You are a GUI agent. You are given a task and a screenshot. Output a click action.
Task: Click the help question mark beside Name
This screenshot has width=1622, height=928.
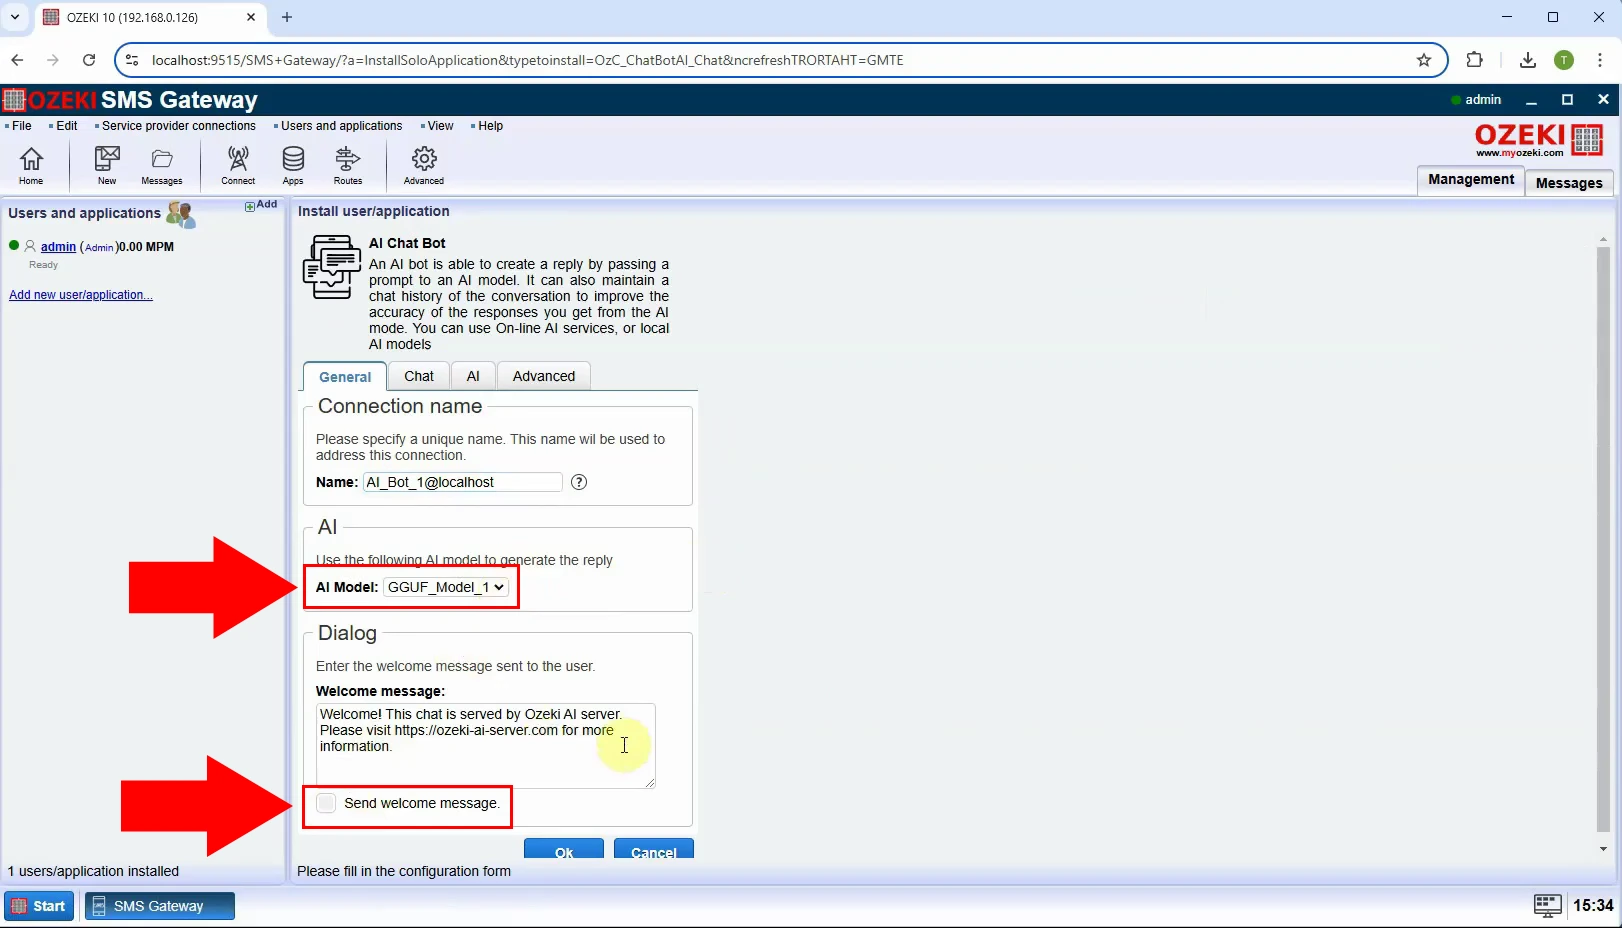579,482
